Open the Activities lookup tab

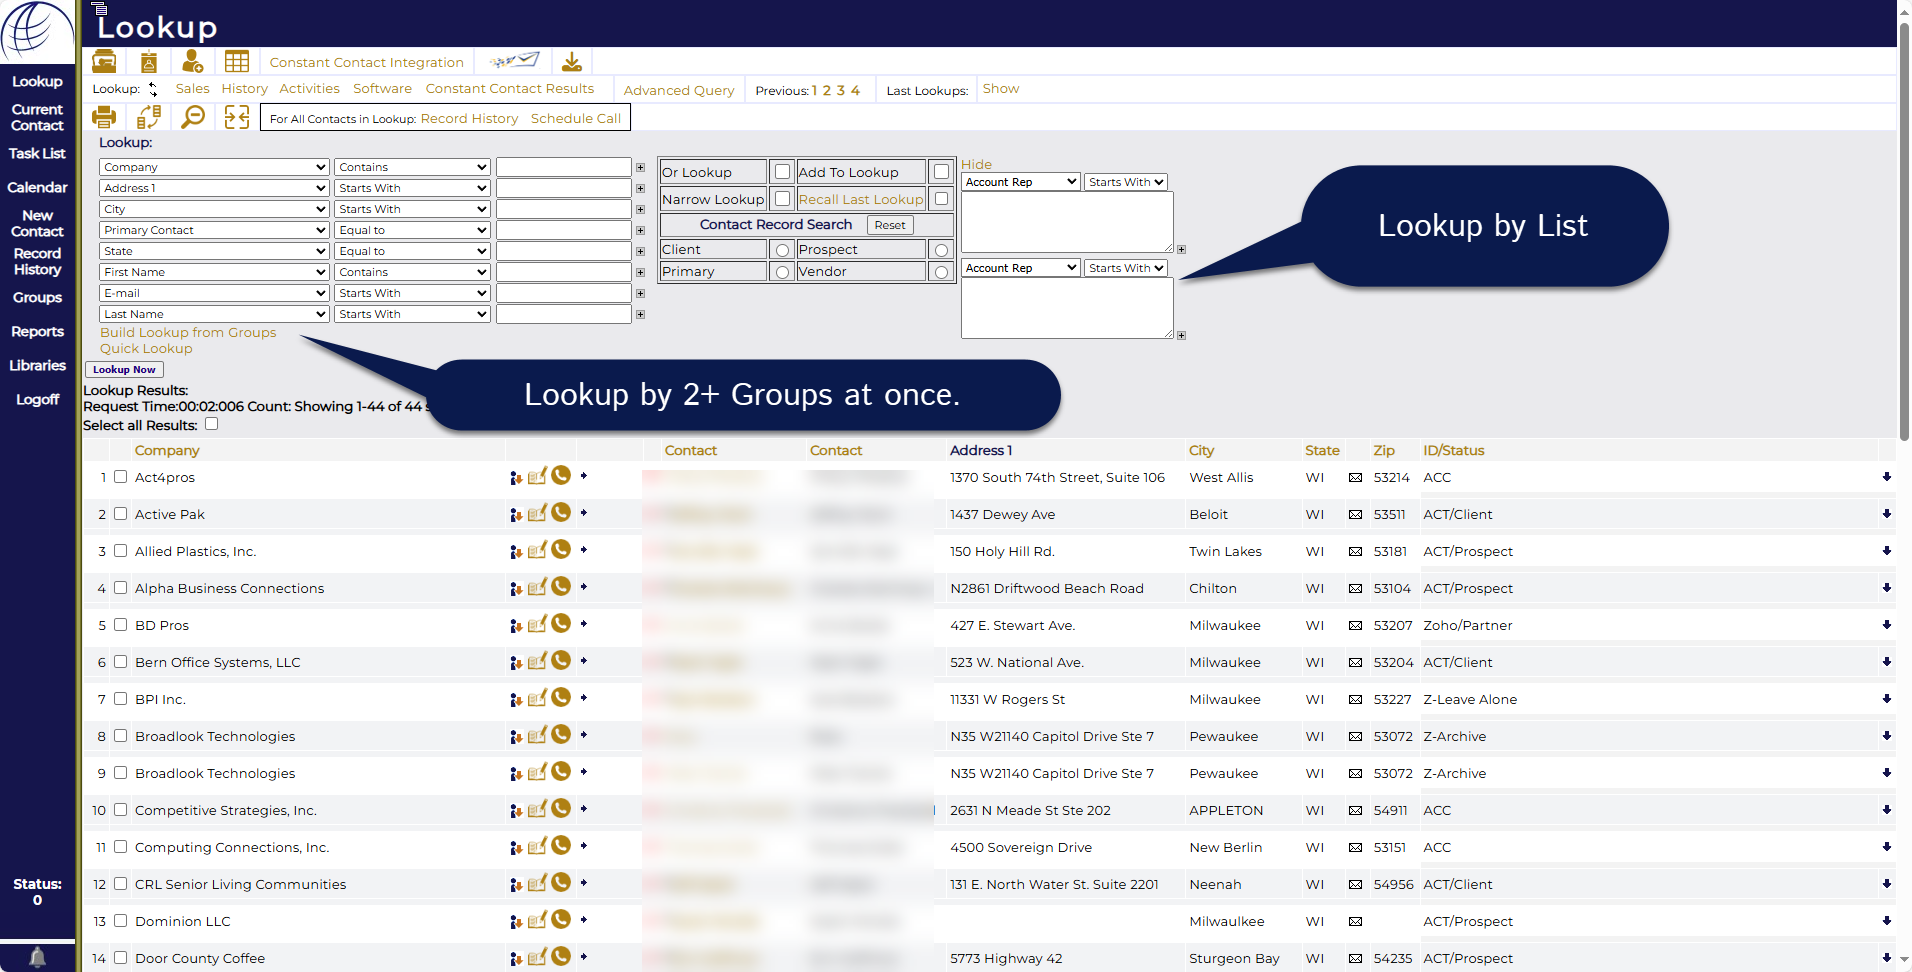coord(309,89)
